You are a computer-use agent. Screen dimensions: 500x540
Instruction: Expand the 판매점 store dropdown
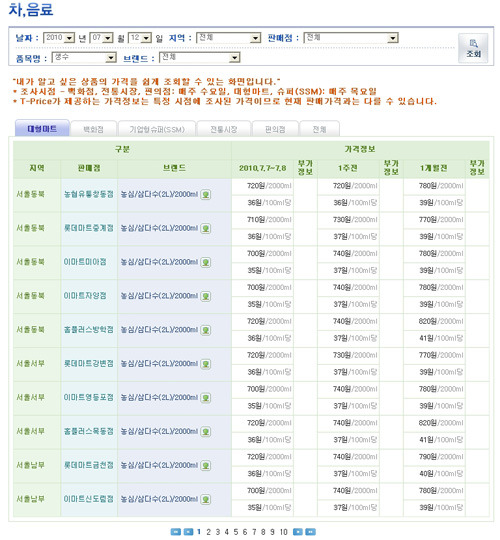point(351,38)
